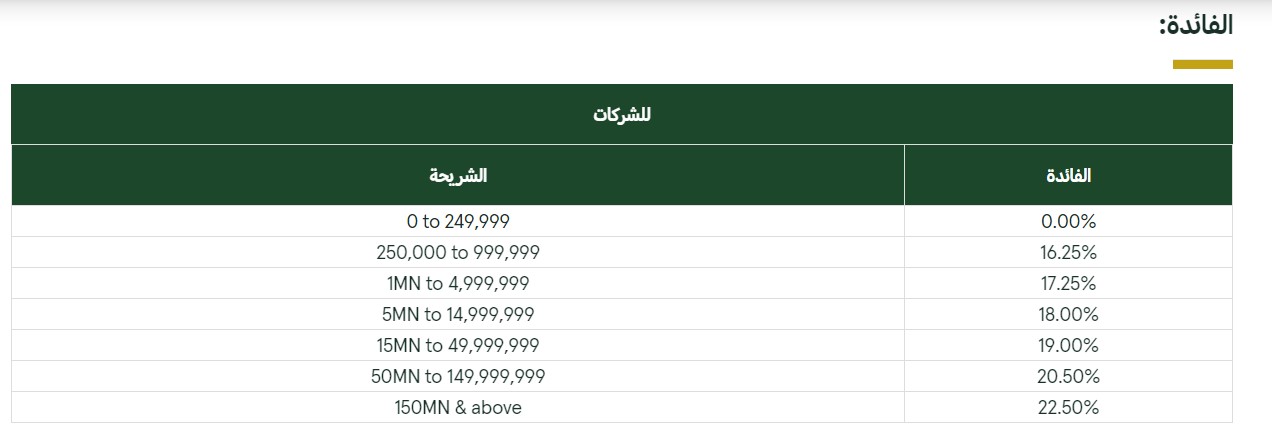Click the 1MN to 4,999,999 tier cell
Viewport: 1272px width, 438px height.
[x=458, y=283]
